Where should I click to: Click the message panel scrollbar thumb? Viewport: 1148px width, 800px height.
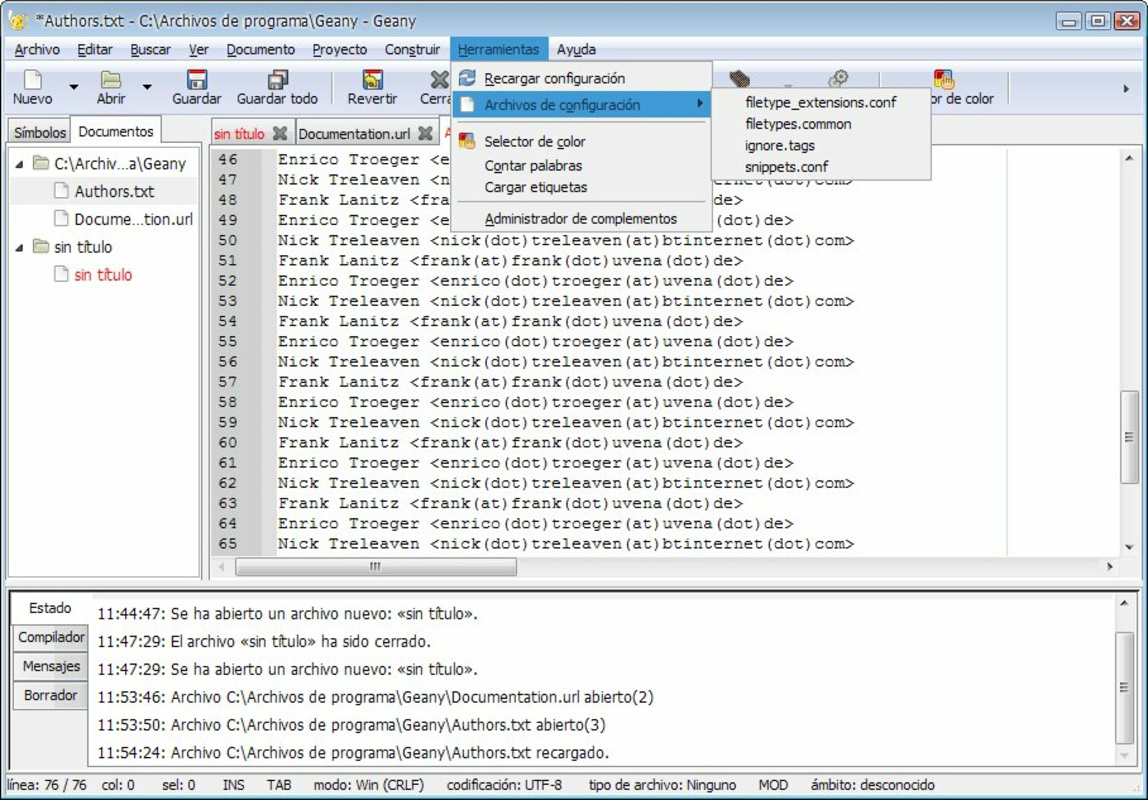pyautogui.click(x=1124, y=688)
